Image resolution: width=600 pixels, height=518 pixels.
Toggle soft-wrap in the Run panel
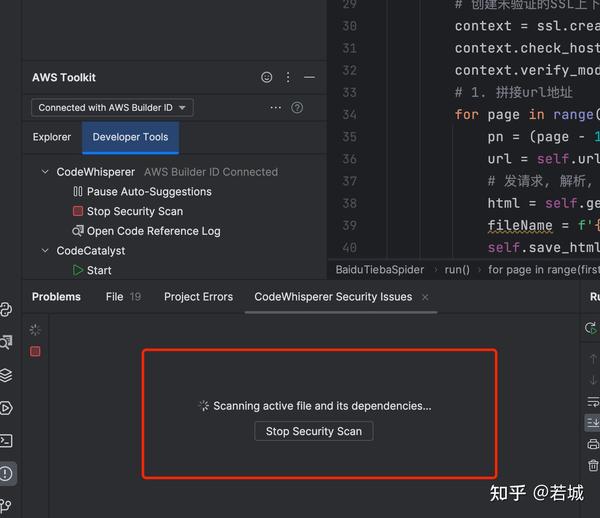[593, 401]
